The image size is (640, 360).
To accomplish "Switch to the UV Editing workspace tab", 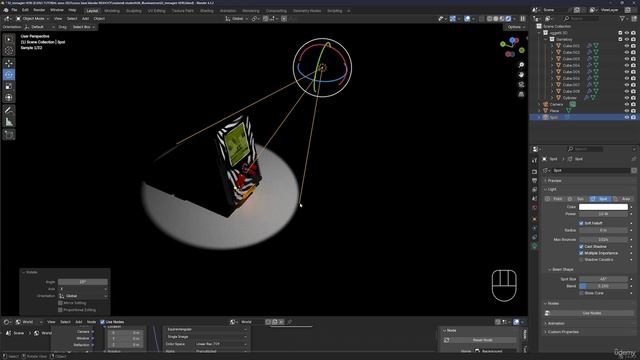I will tap(157, 11).
